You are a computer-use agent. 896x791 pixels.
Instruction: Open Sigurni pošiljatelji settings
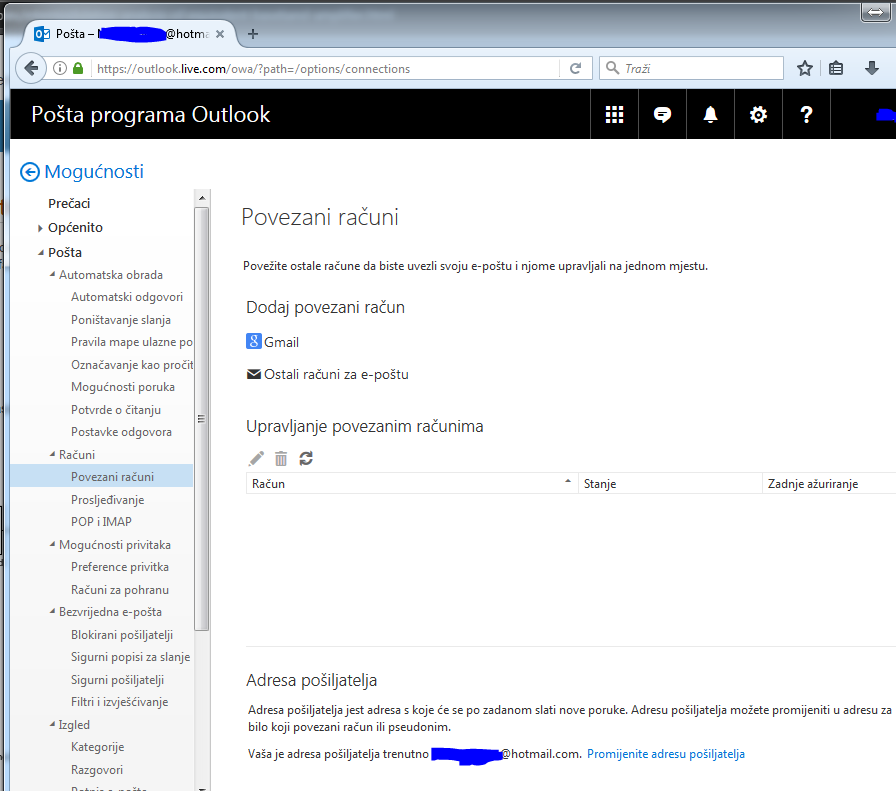pos(117,680)
